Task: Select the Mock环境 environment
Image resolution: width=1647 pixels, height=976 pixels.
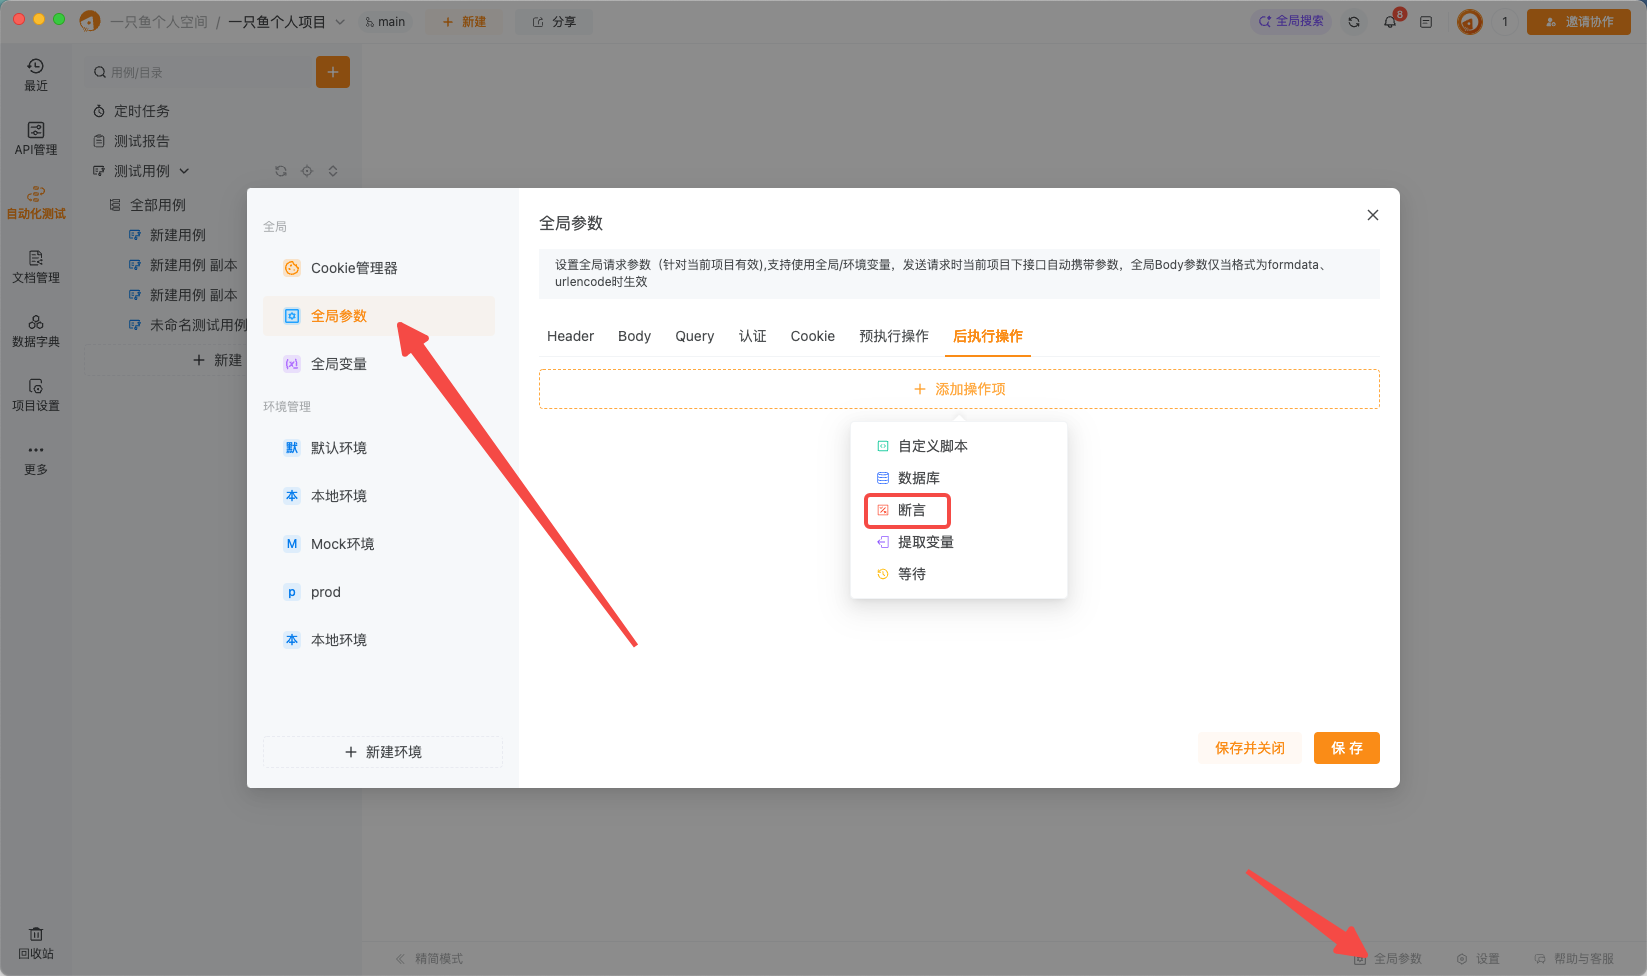Action: [x=340, y=543]
